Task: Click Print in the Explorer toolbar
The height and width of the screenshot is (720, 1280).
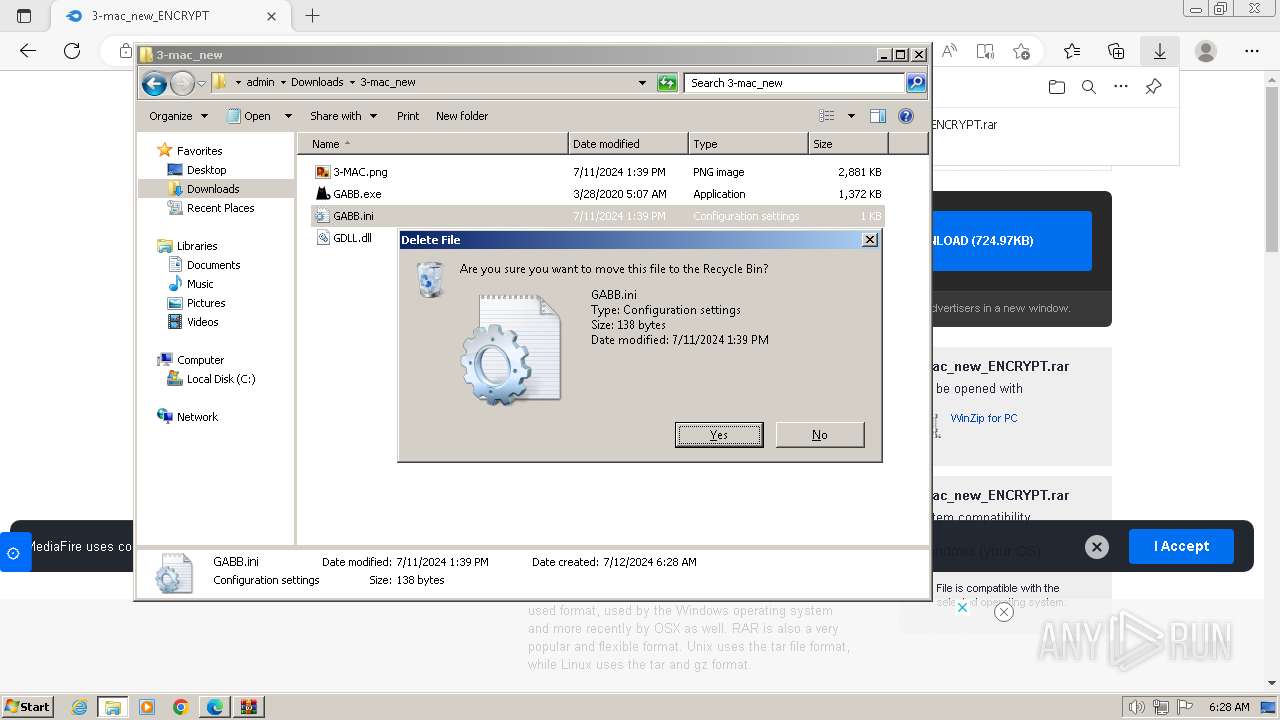Action: 408,116
